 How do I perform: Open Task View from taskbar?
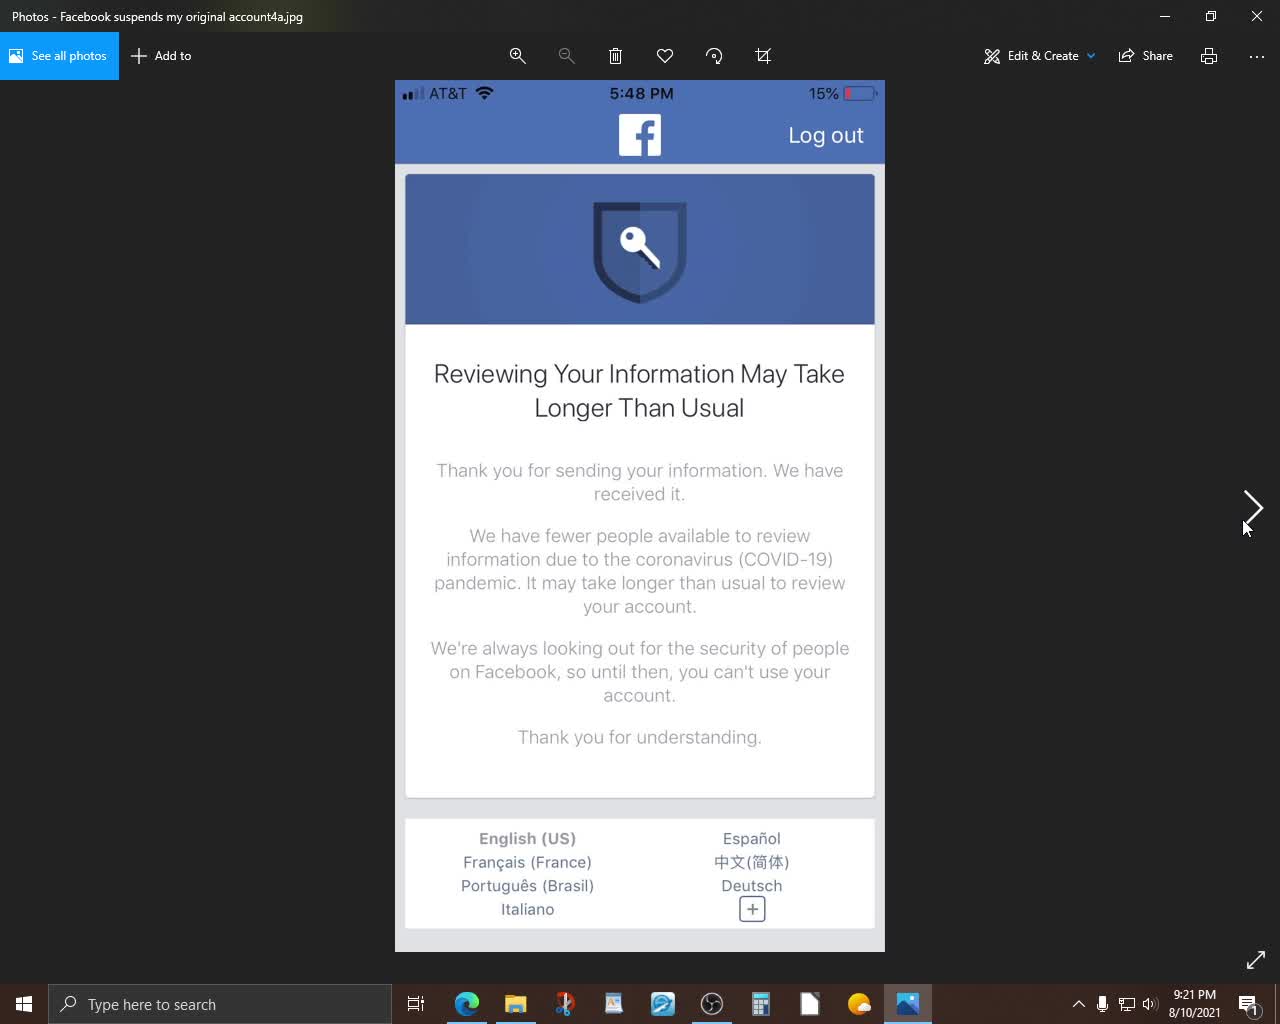(x=416, y=1004)
